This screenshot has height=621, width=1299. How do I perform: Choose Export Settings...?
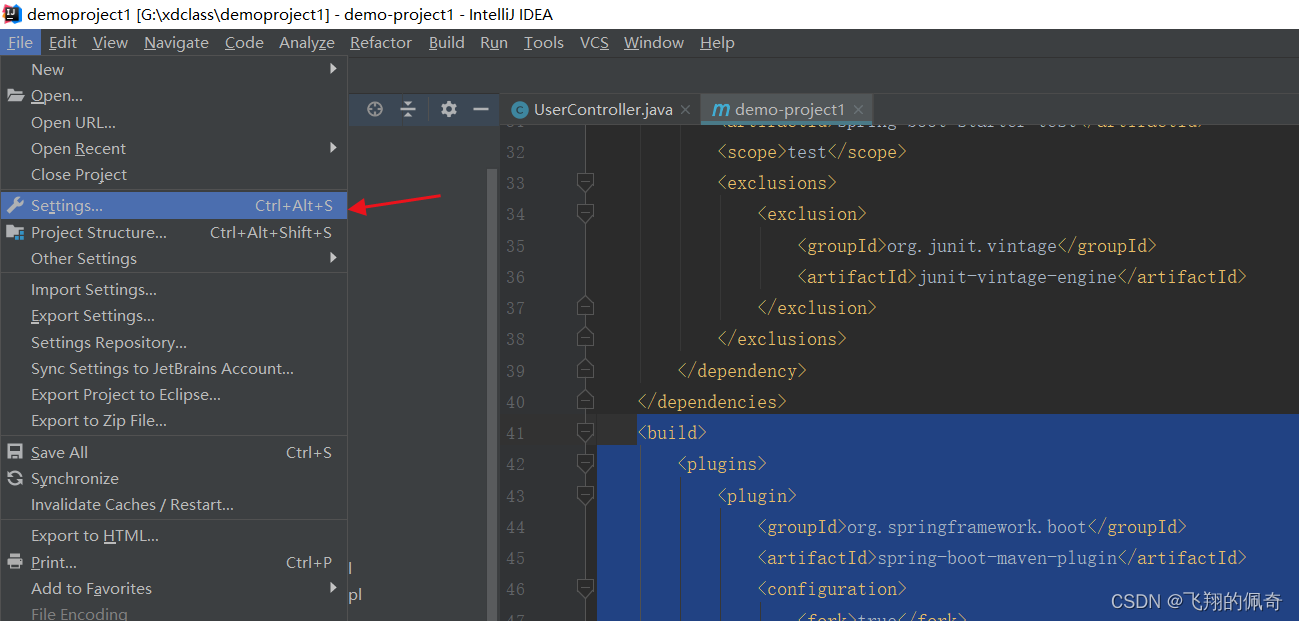(x=174, y=315)
